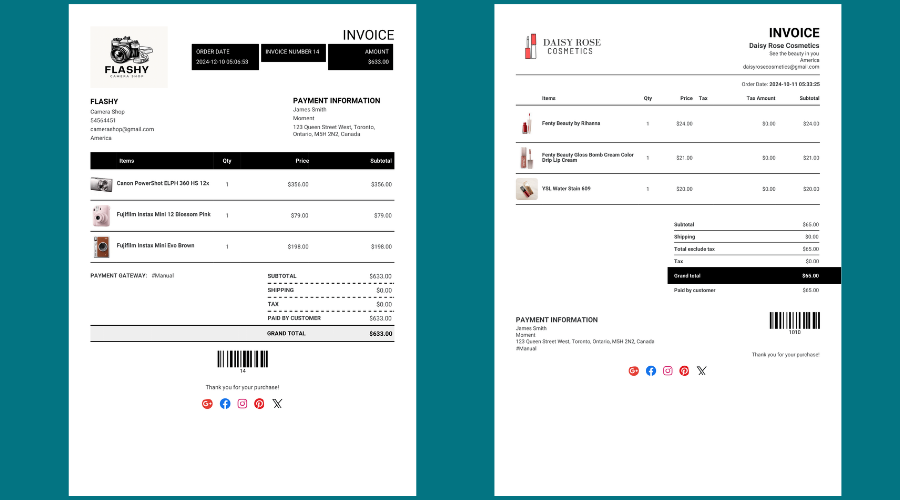Click 'Thank you for your purchase!' on Daisy Rose
900x500 pixels.
[x=786, y=355]
